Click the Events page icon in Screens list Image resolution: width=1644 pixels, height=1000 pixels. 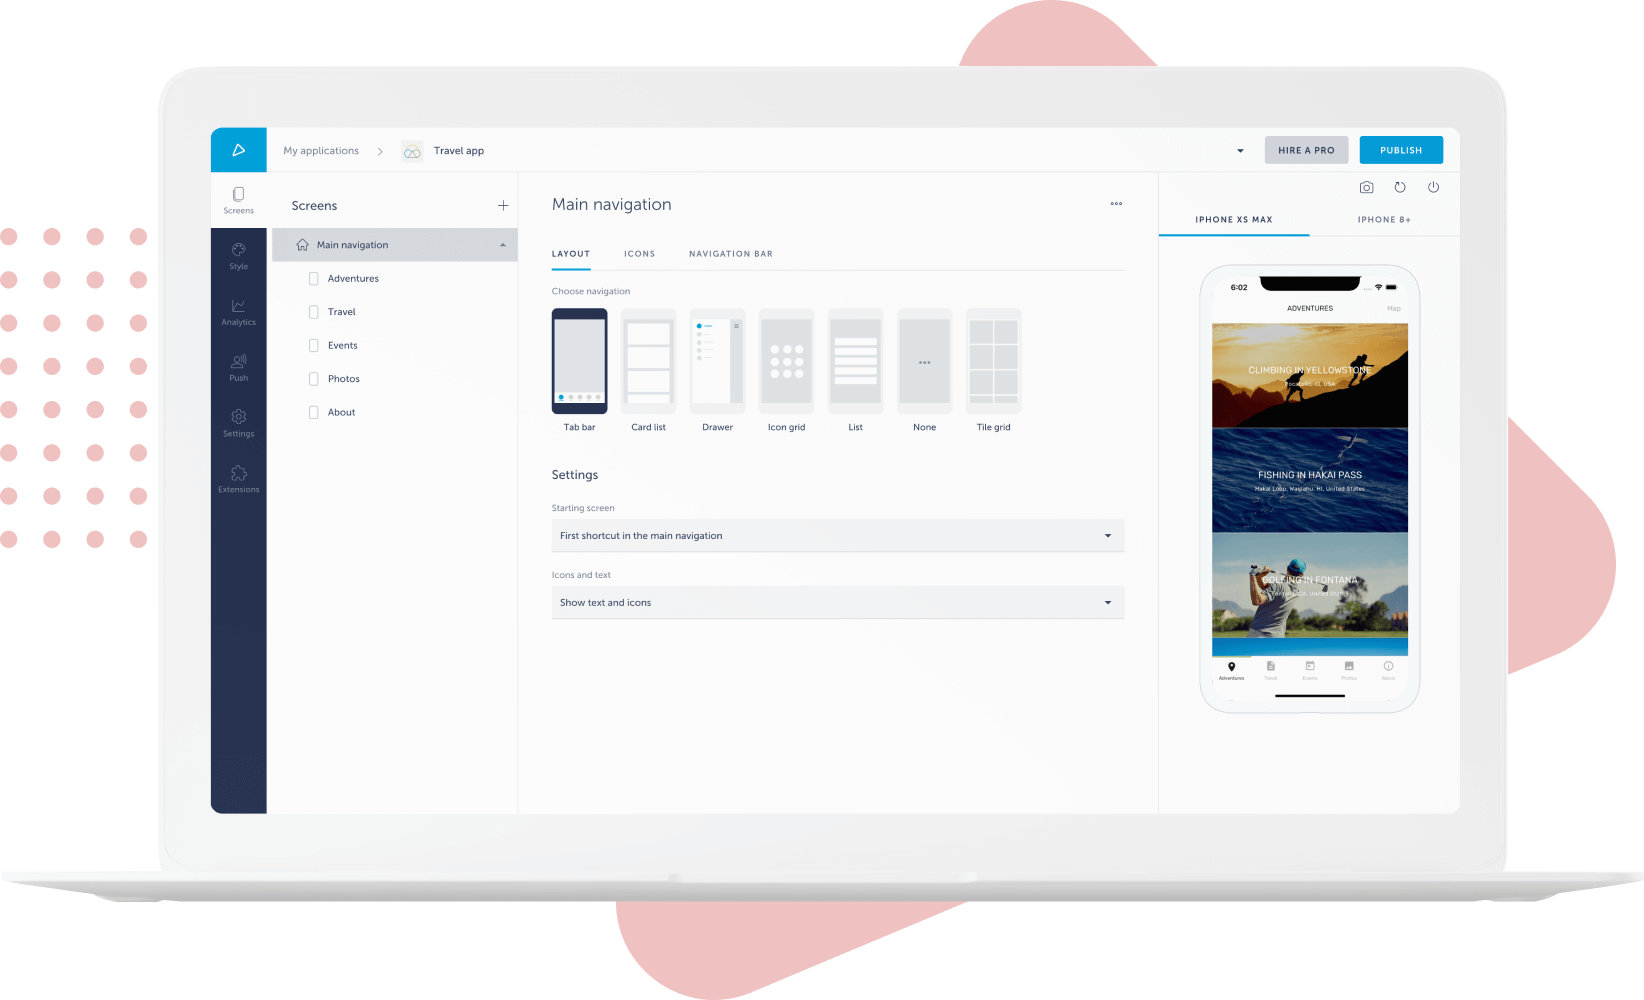314,346
